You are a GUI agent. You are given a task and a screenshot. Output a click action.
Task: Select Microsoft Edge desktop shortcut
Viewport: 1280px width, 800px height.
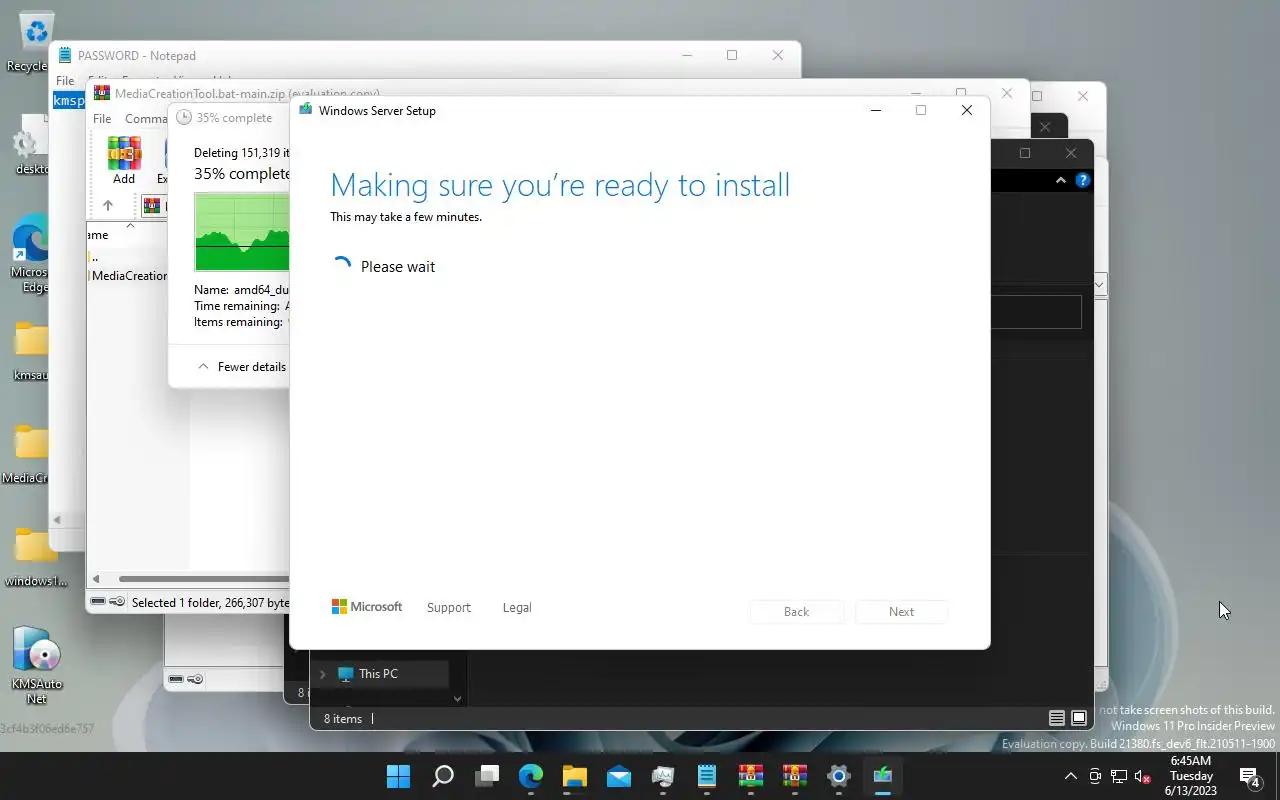coord(30,255)
